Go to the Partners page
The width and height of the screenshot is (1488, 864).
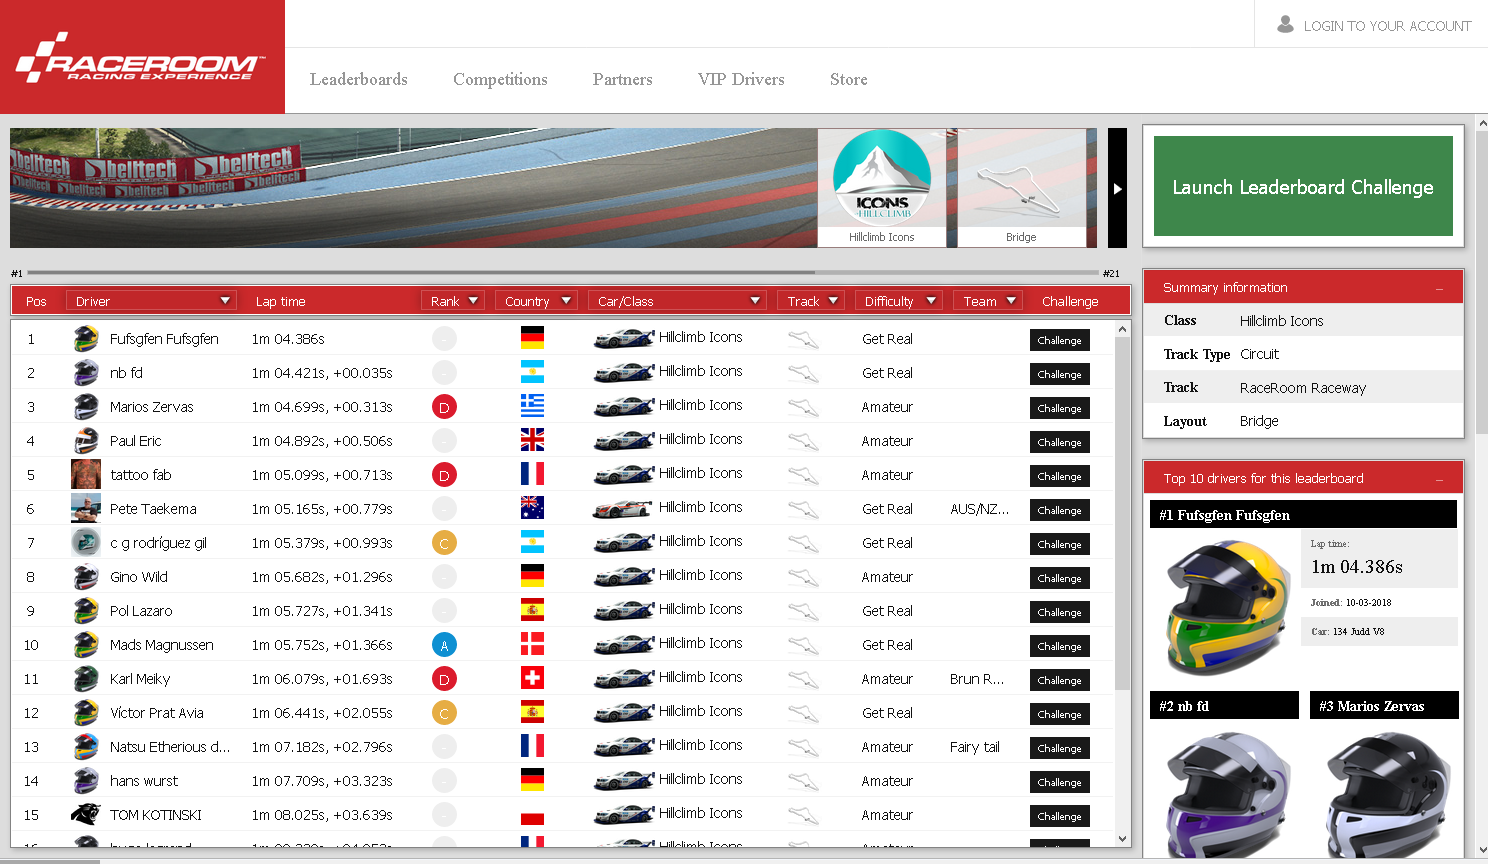click(x=622, y=80)
